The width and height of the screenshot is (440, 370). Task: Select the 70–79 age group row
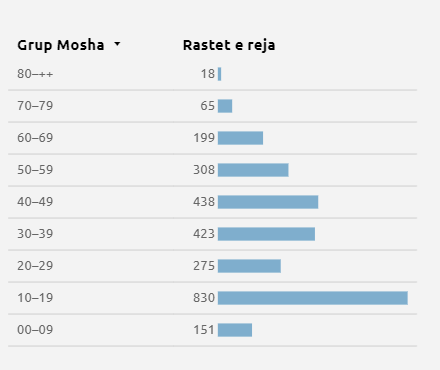click(x=212, y=106)
